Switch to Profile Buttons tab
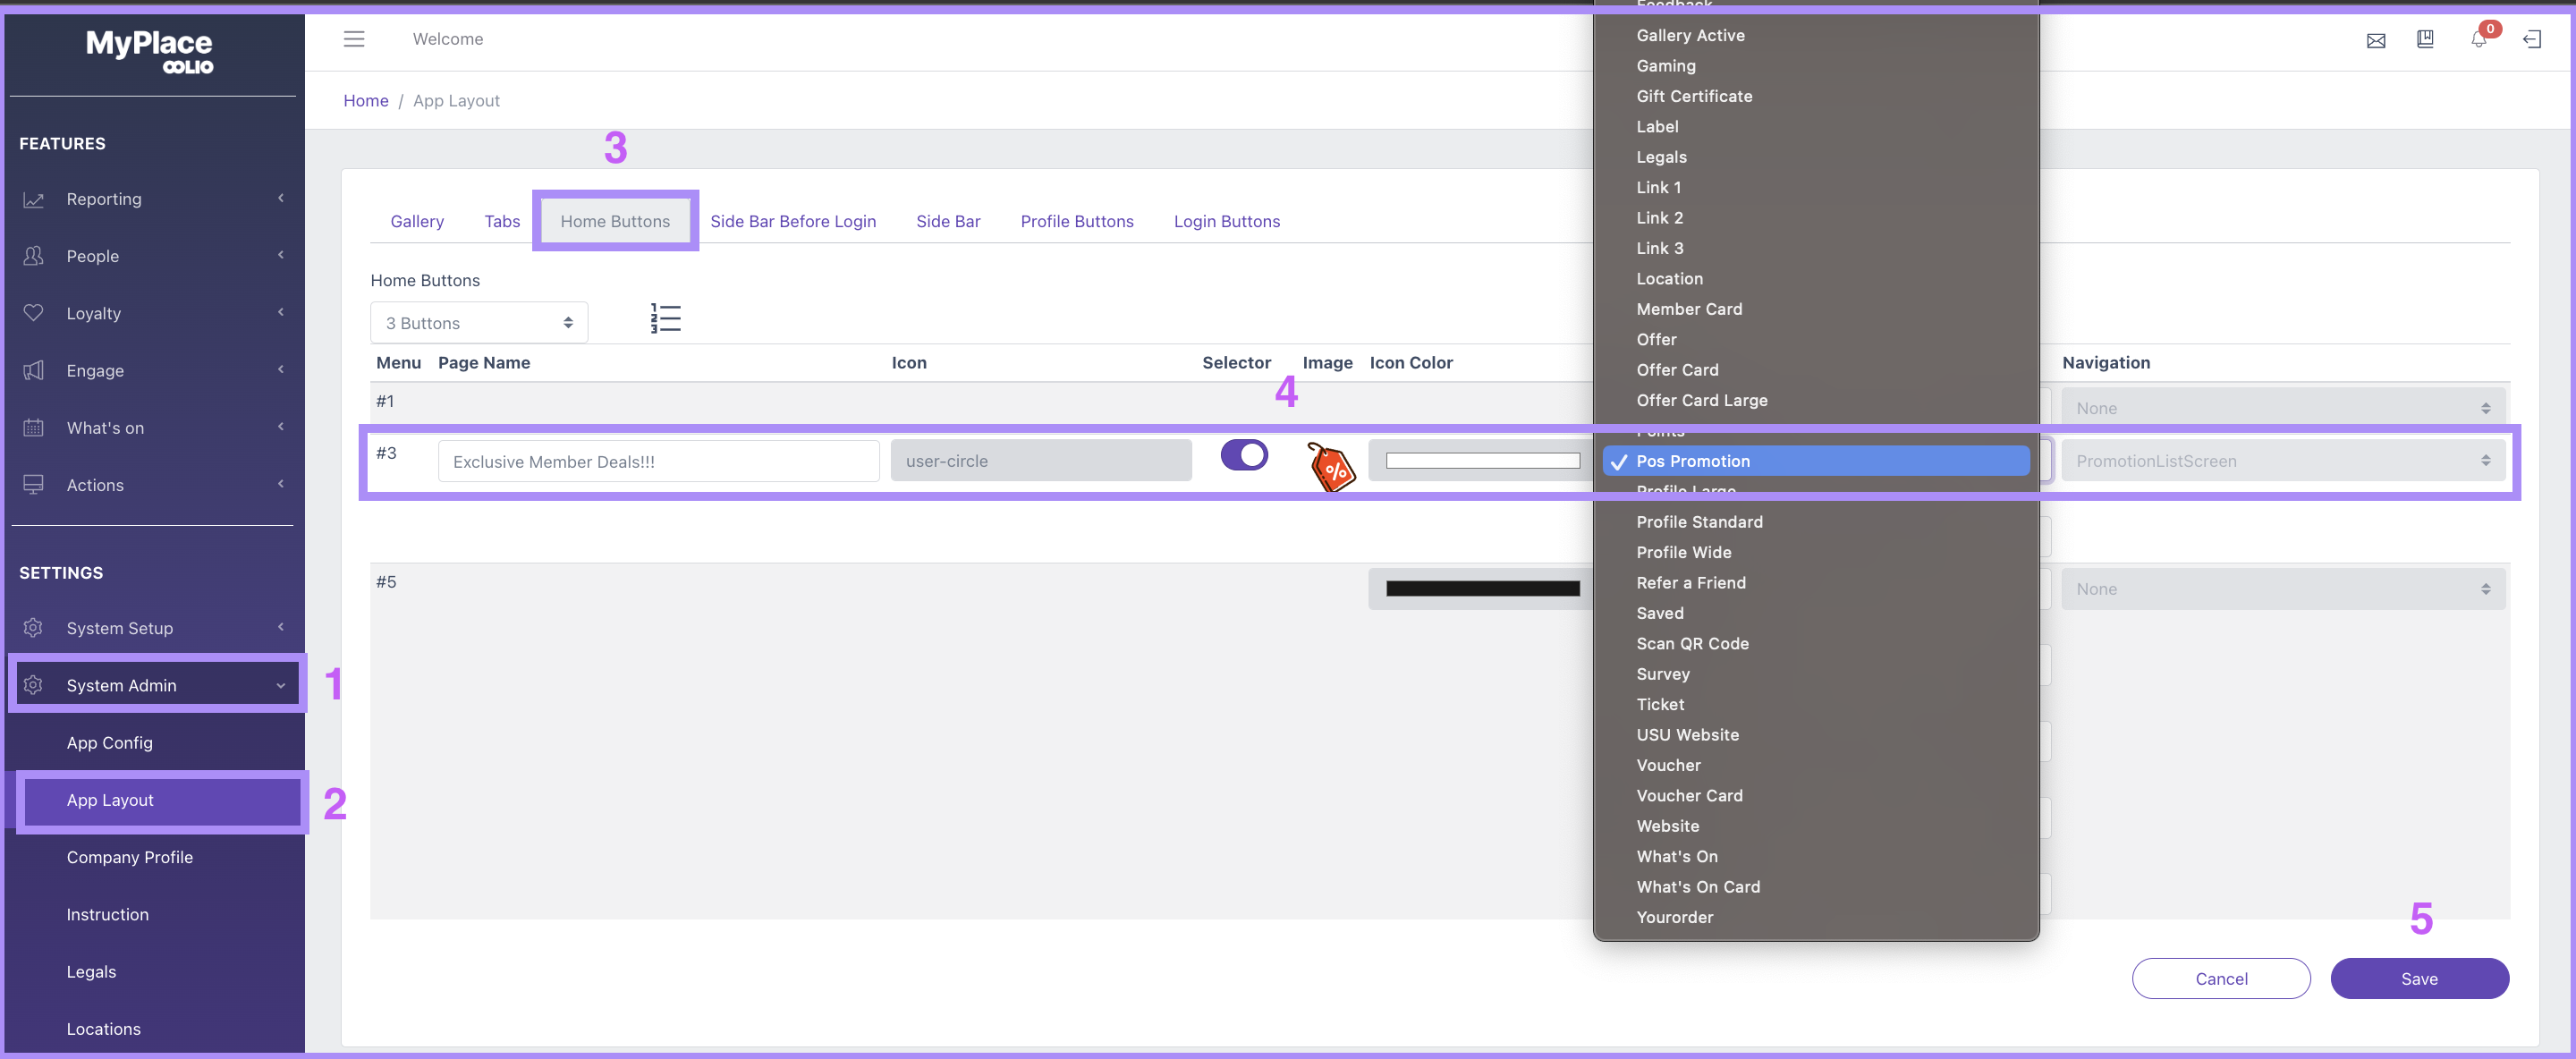Screen dimensions: 2576x1059 click(1077, 221)
